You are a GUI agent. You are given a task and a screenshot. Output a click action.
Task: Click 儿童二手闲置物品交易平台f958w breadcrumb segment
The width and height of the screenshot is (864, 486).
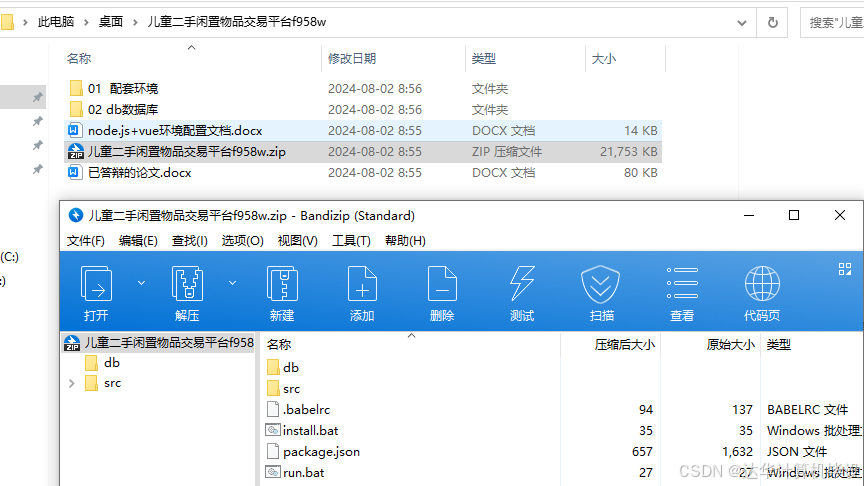[x=237, y=22]
